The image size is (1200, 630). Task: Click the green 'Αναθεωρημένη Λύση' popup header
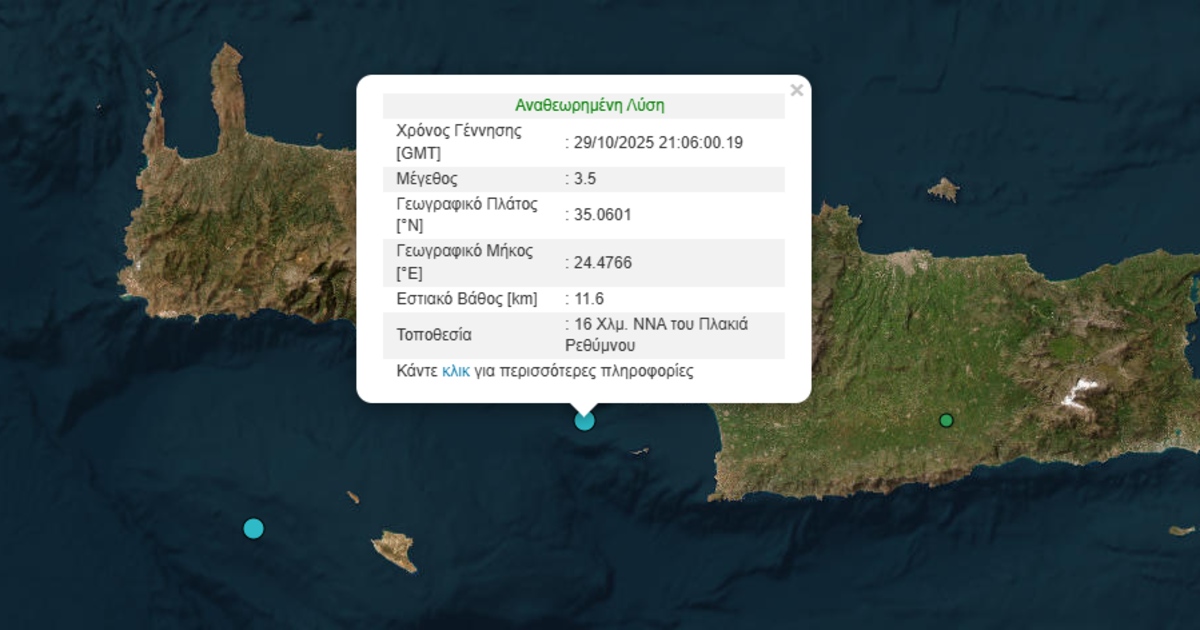point(589,105)
